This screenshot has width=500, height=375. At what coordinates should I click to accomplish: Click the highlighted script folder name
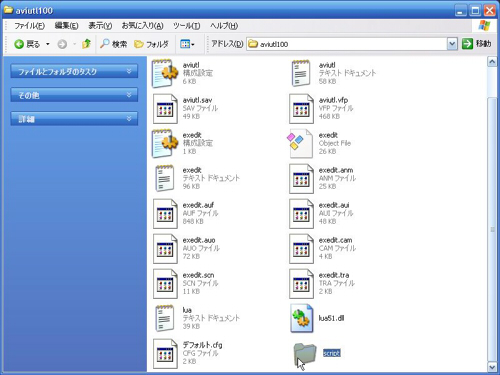tap(332, 353)
